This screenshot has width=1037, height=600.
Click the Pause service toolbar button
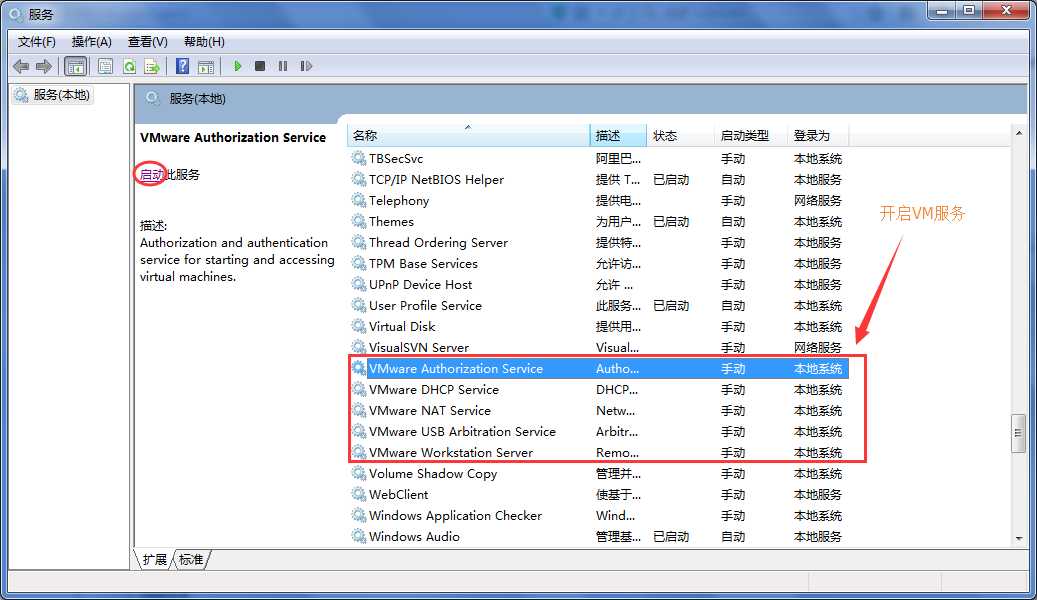[x=283, y=65]
